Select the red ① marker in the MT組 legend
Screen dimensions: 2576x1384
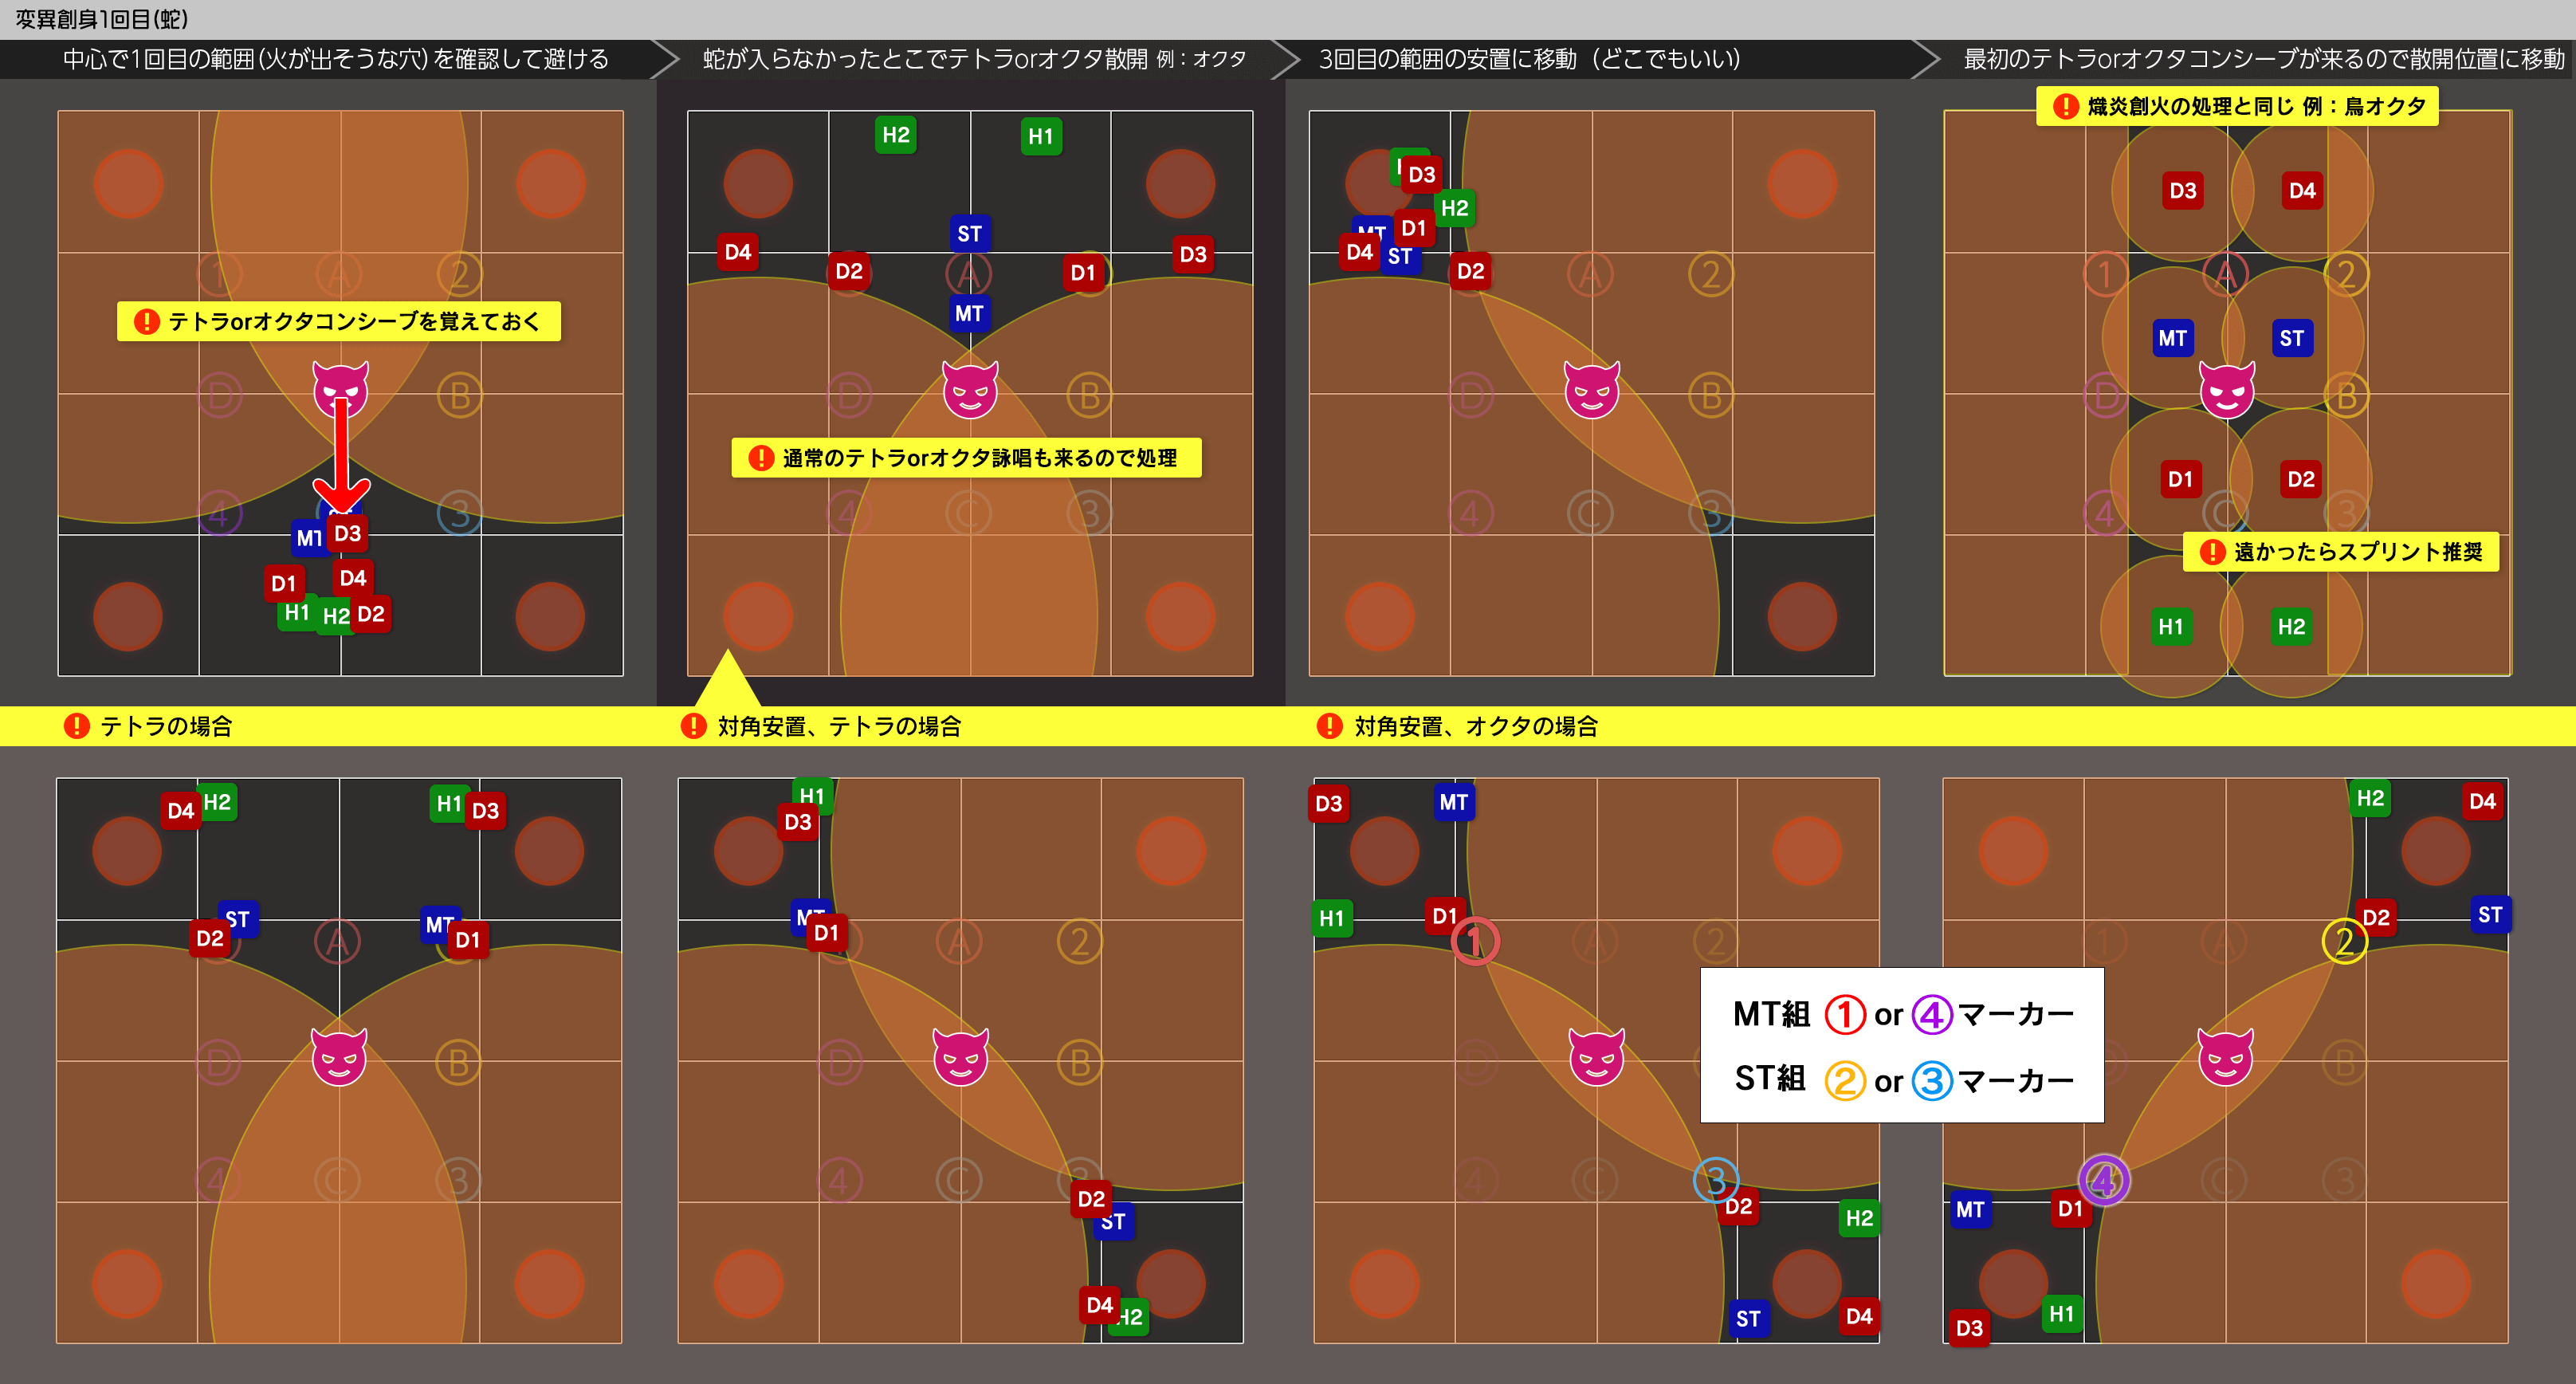point(1844,1014)
